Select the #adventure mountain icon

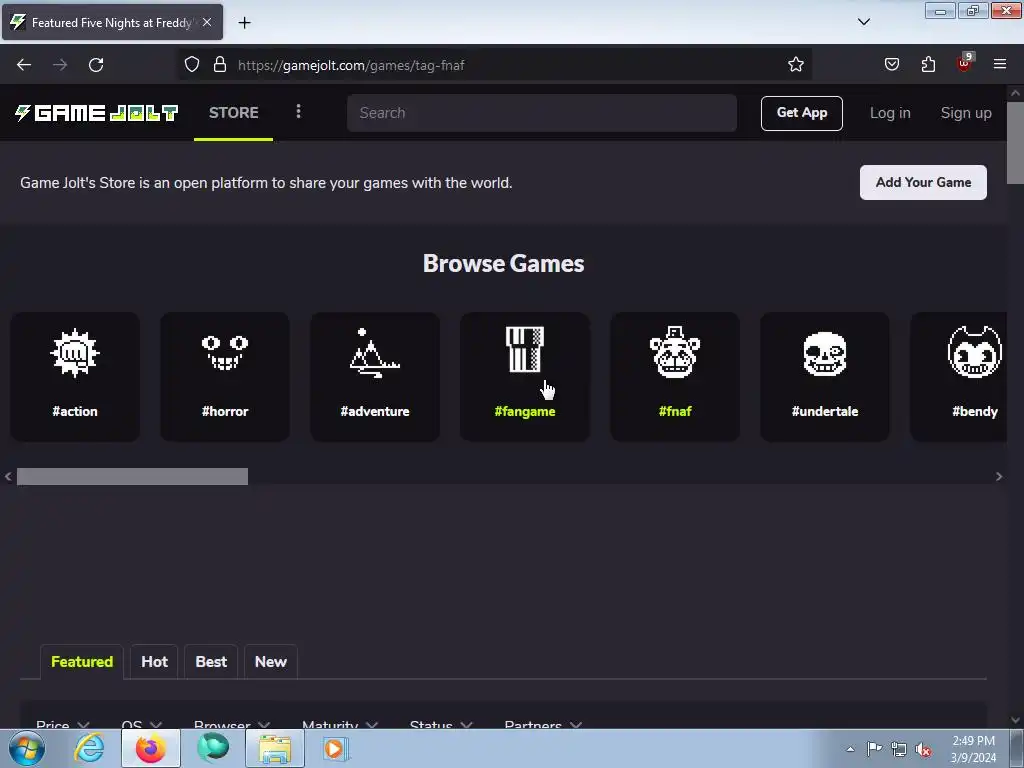(374, 353)
